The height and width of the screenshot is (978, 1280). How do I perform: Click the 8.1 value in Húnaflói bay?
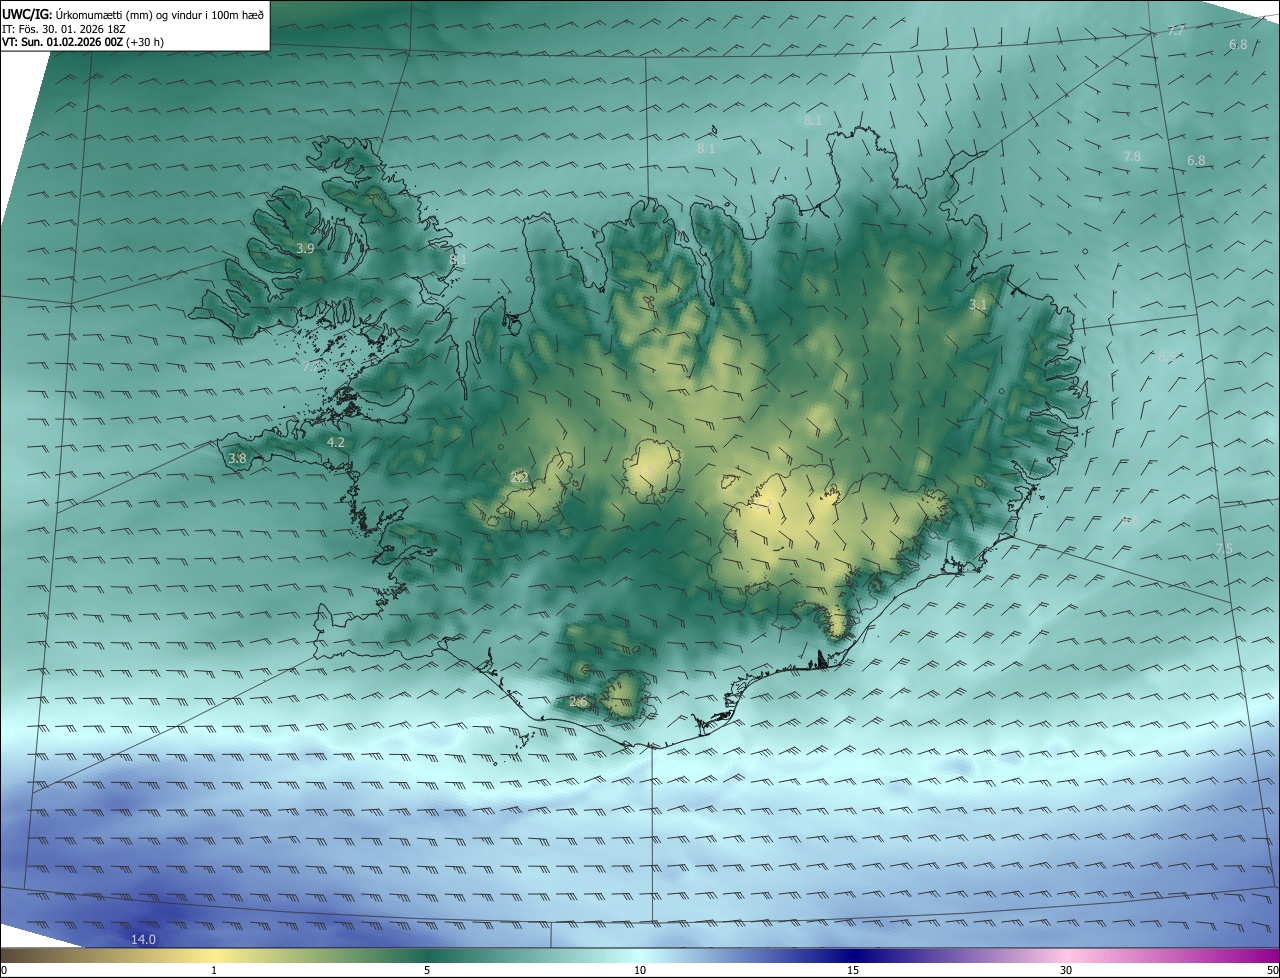(x=458, y=260)
